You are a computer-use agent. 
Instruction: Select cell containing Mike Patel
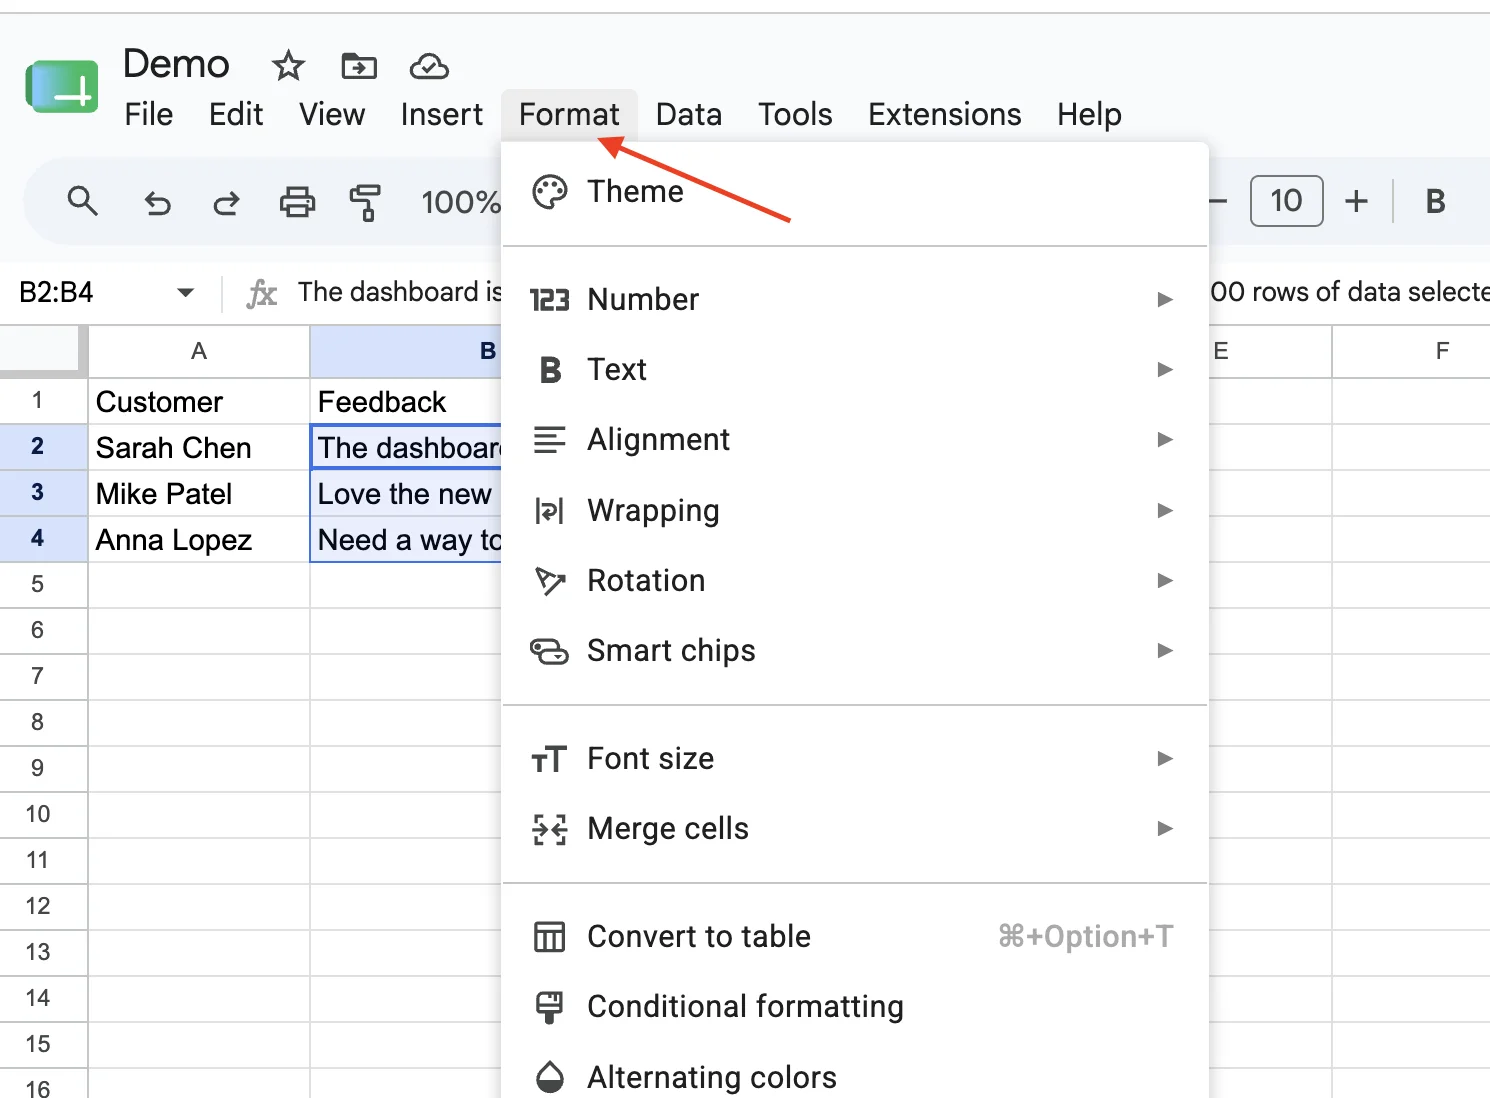click(199, 493)
